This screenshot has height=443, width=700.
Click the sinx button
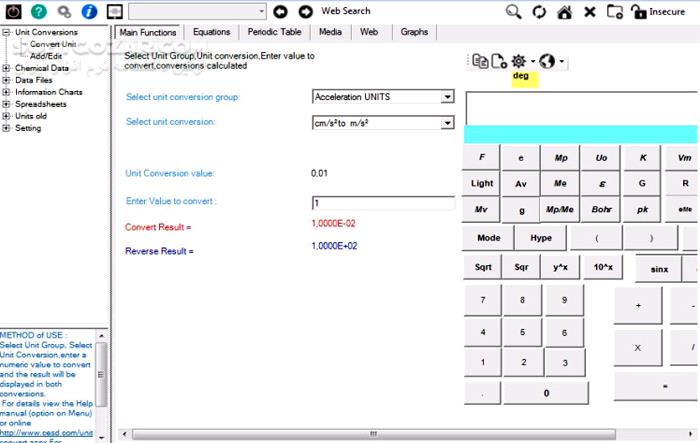pyautogui.click(x=659, y=269)
